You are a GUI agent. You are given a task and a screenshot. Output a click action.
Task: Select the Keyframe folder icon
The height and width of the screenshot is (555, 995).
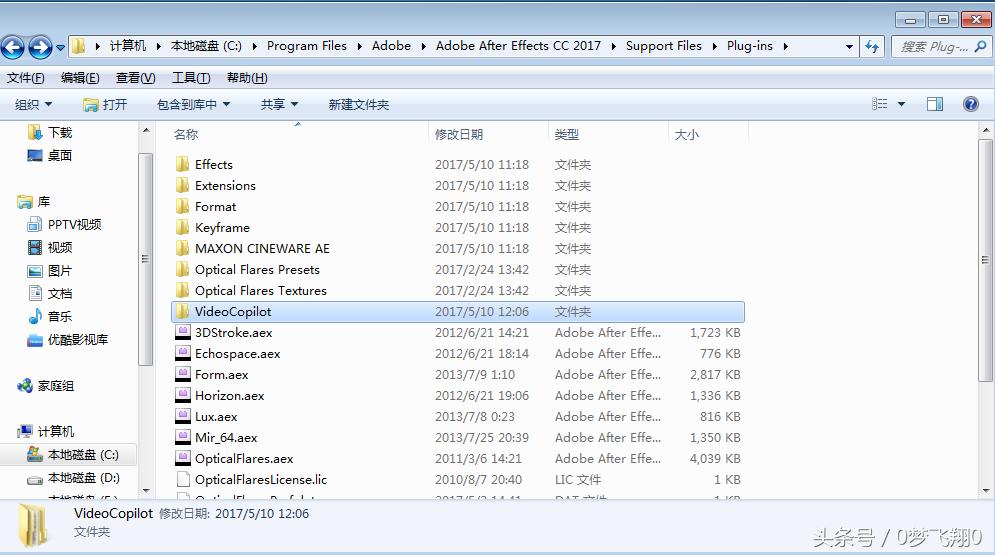pos(183,227)
